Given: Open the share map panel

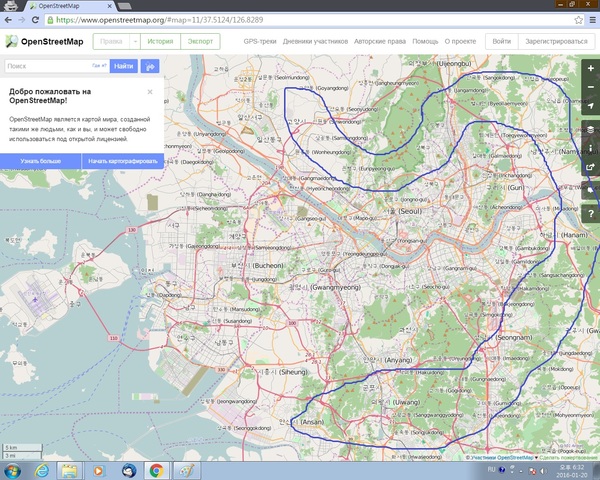Looking at the screenshot, I should pyautogui.click(x=591, y=167).
